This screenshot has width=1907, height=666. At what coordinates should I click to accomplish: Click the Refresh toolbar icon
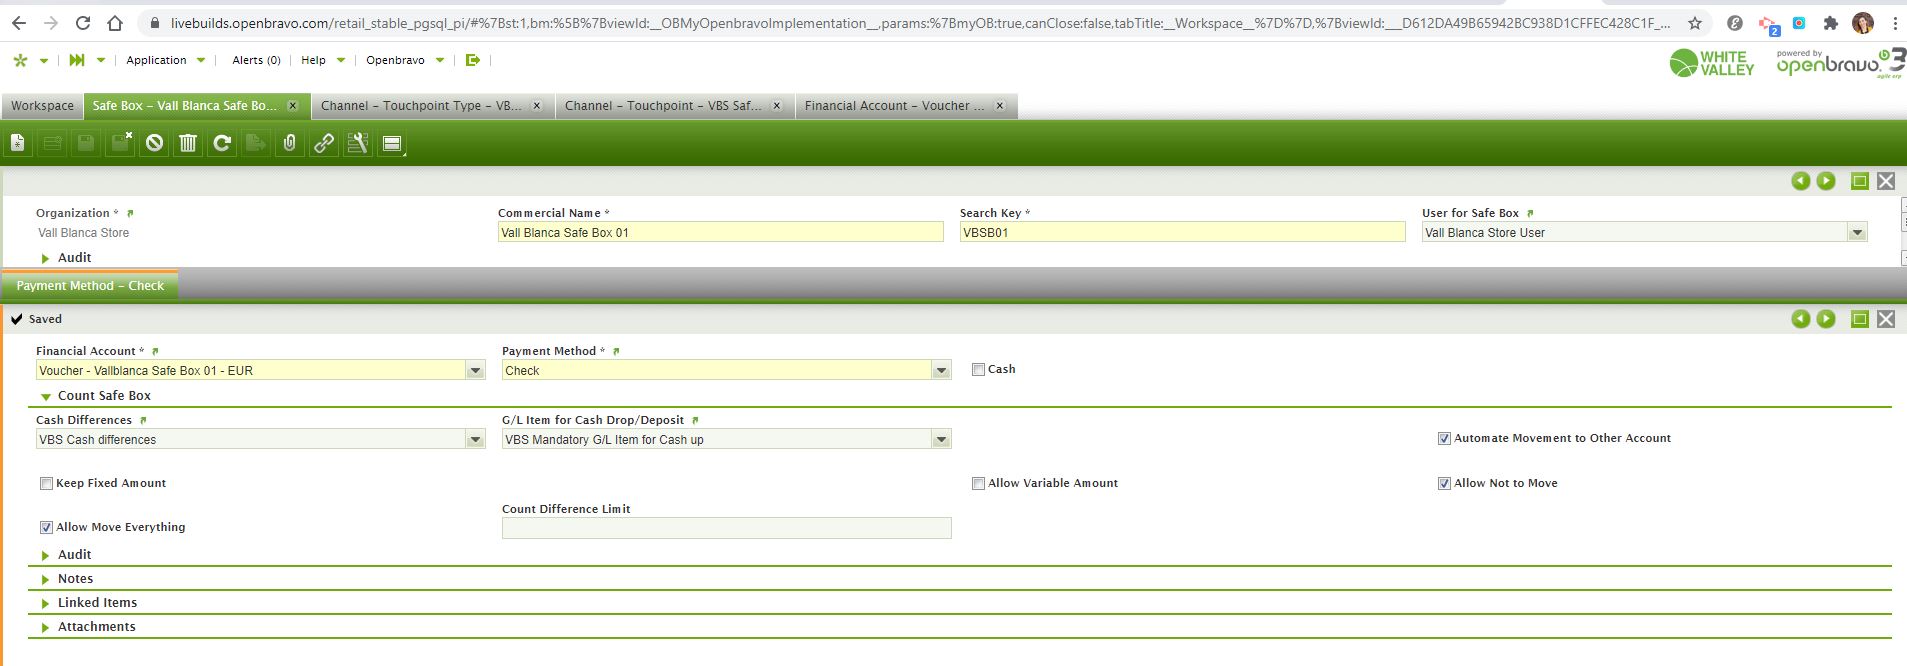click(222, 144)
